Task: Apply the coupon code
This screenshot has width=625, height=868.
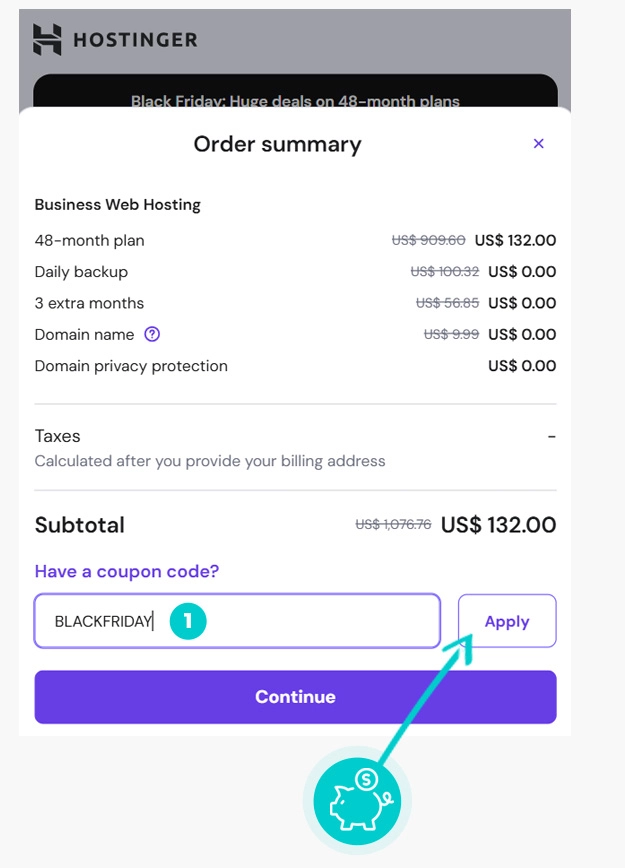Action: coord(507,621)
